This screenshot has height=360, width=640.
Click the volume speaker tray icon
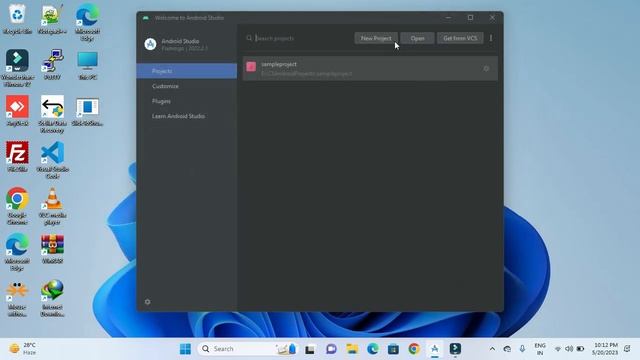point(569,349)
